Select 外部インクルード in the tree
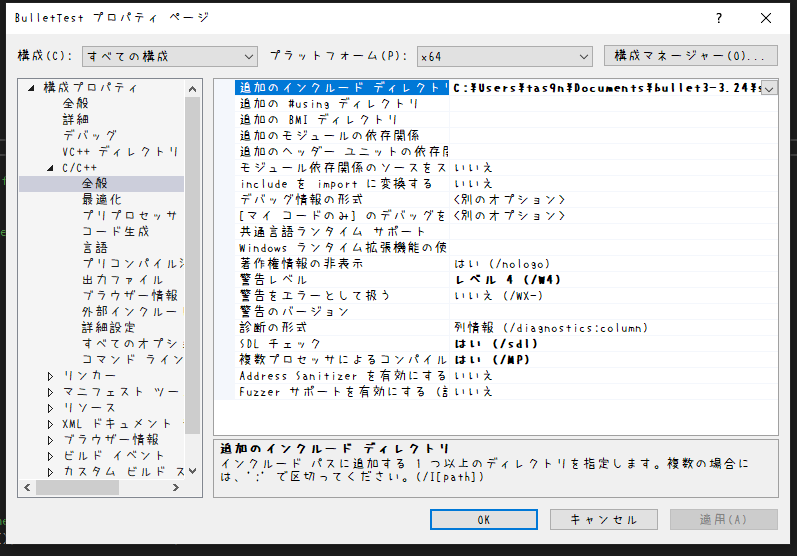 132,312
